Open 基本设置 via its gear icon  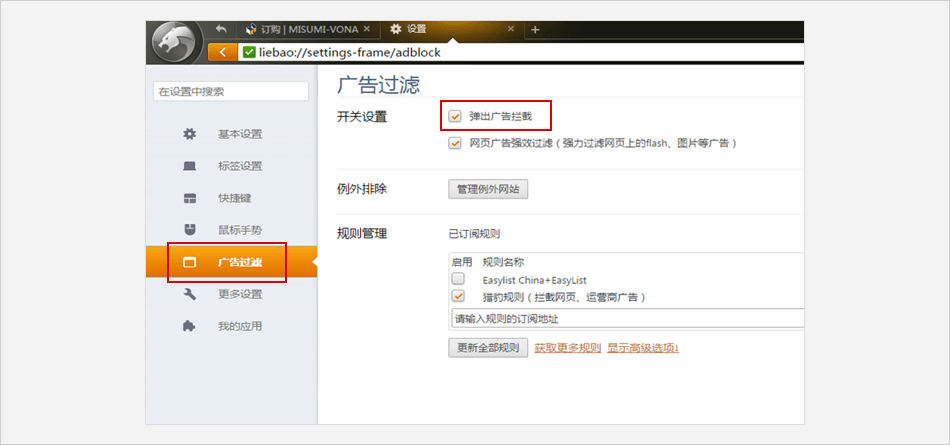click(190, 134)
